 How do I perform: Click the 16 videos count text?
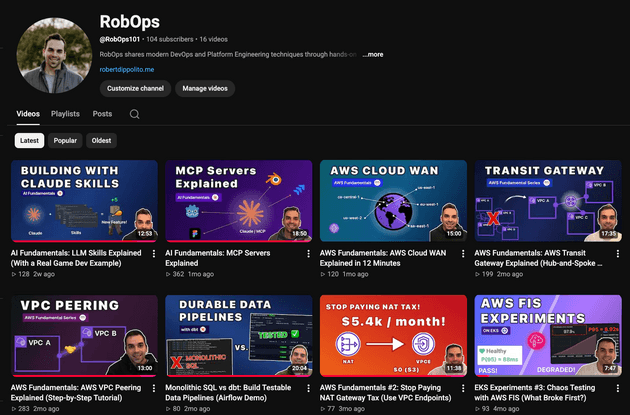213,39
